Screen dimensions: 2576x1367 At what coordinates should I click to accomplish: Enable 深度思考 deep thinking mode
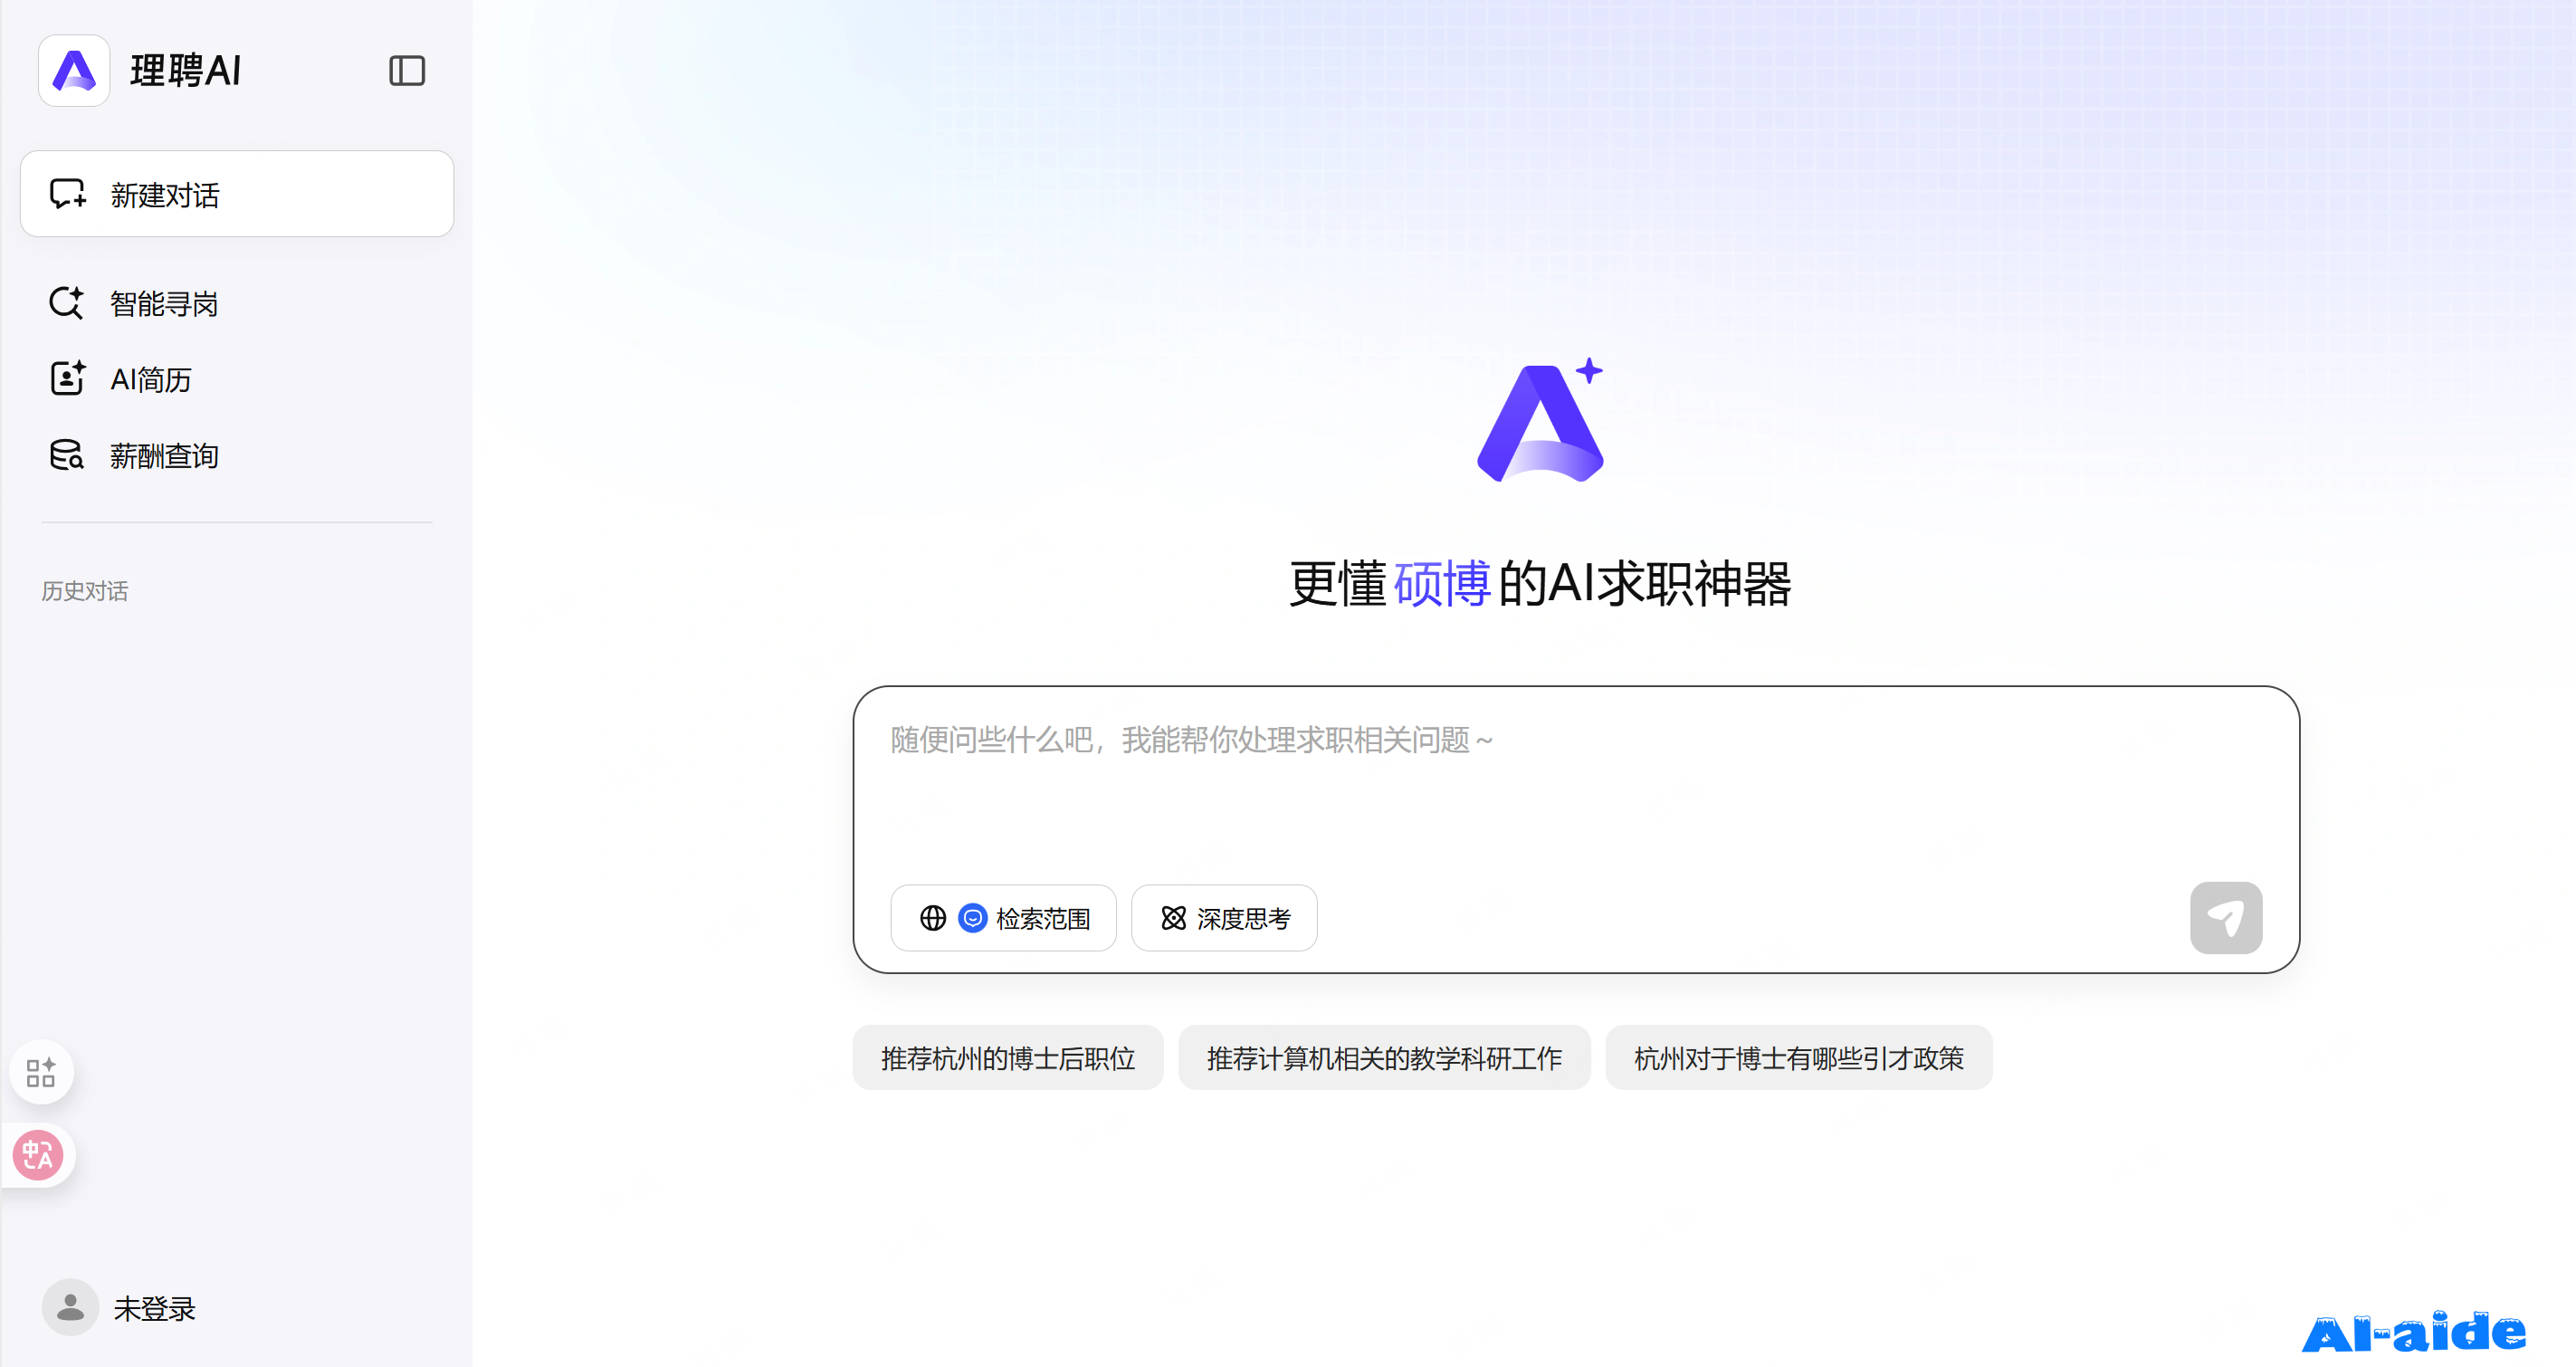coord(1224,918)
